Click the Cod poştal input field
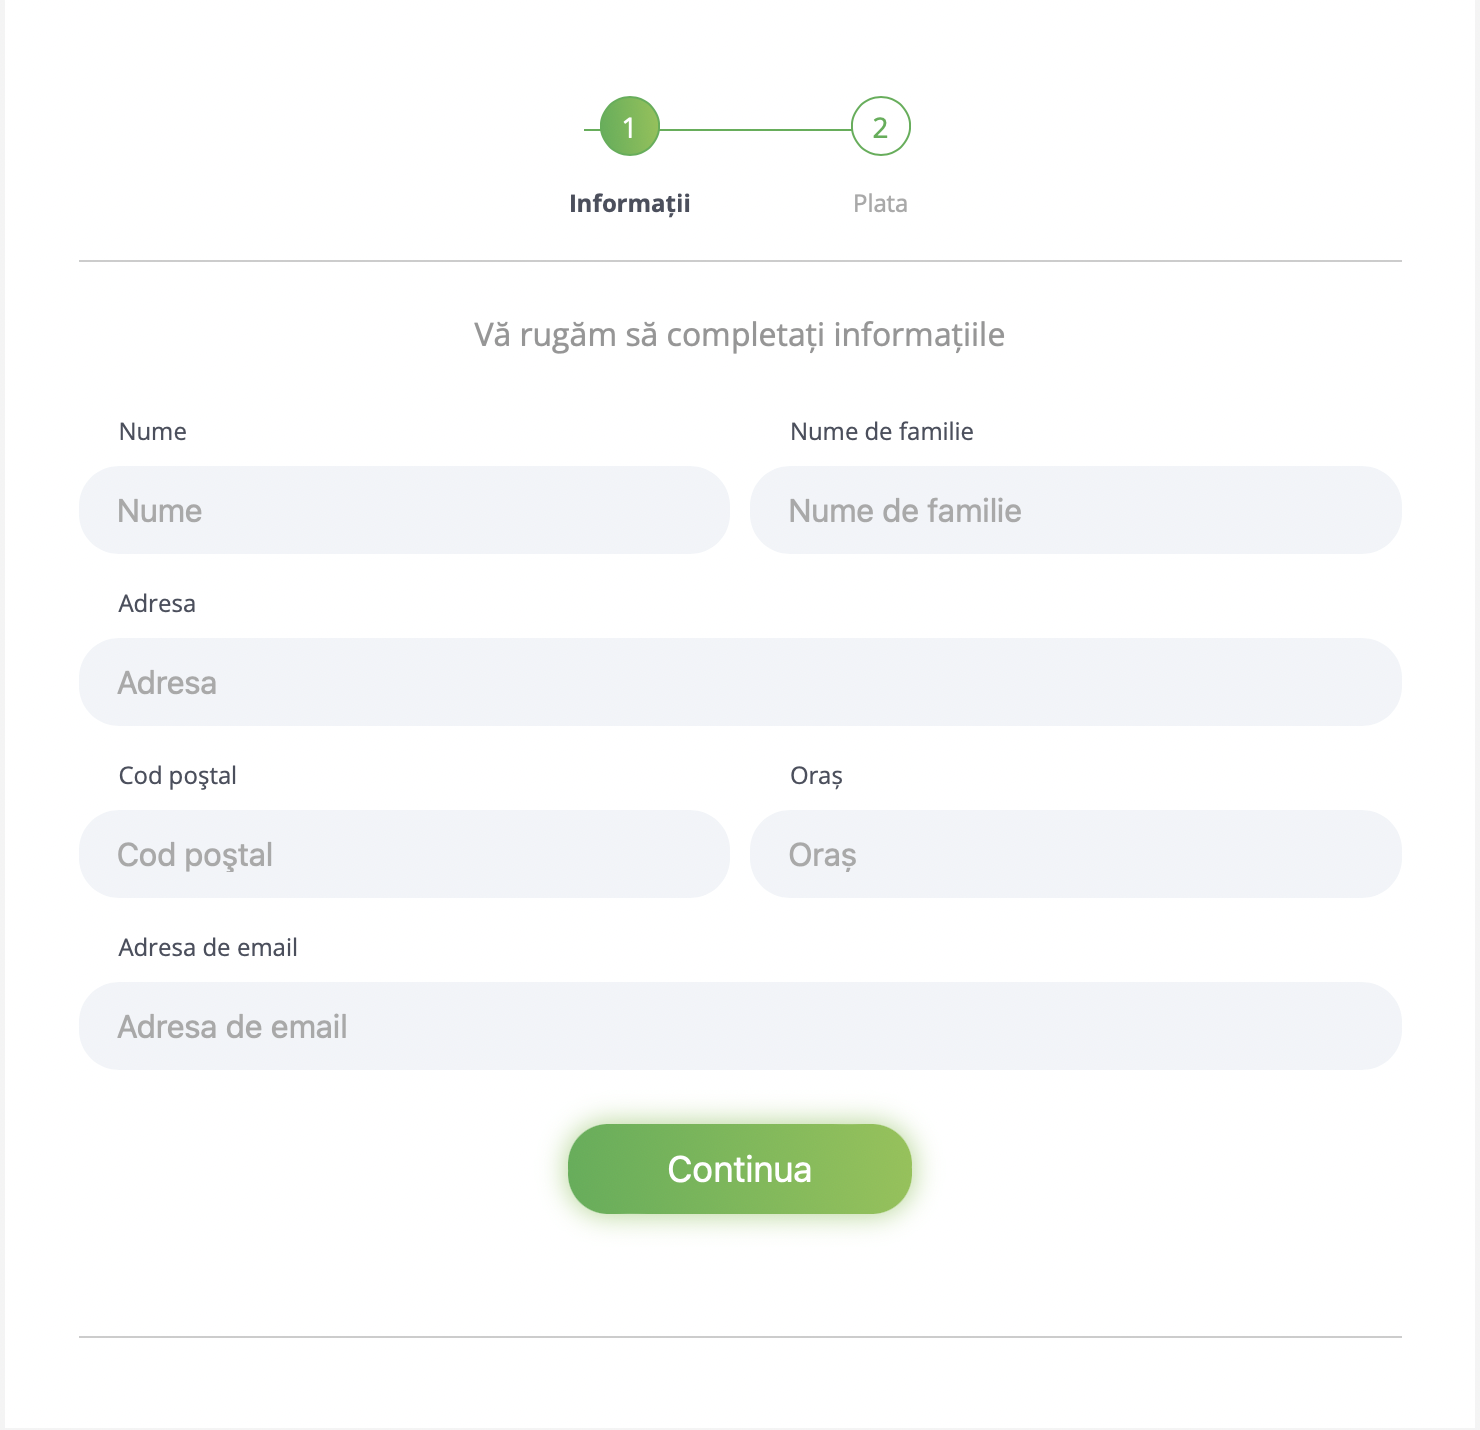Viewport: 1480px width, 1430px height. (404, 854)
